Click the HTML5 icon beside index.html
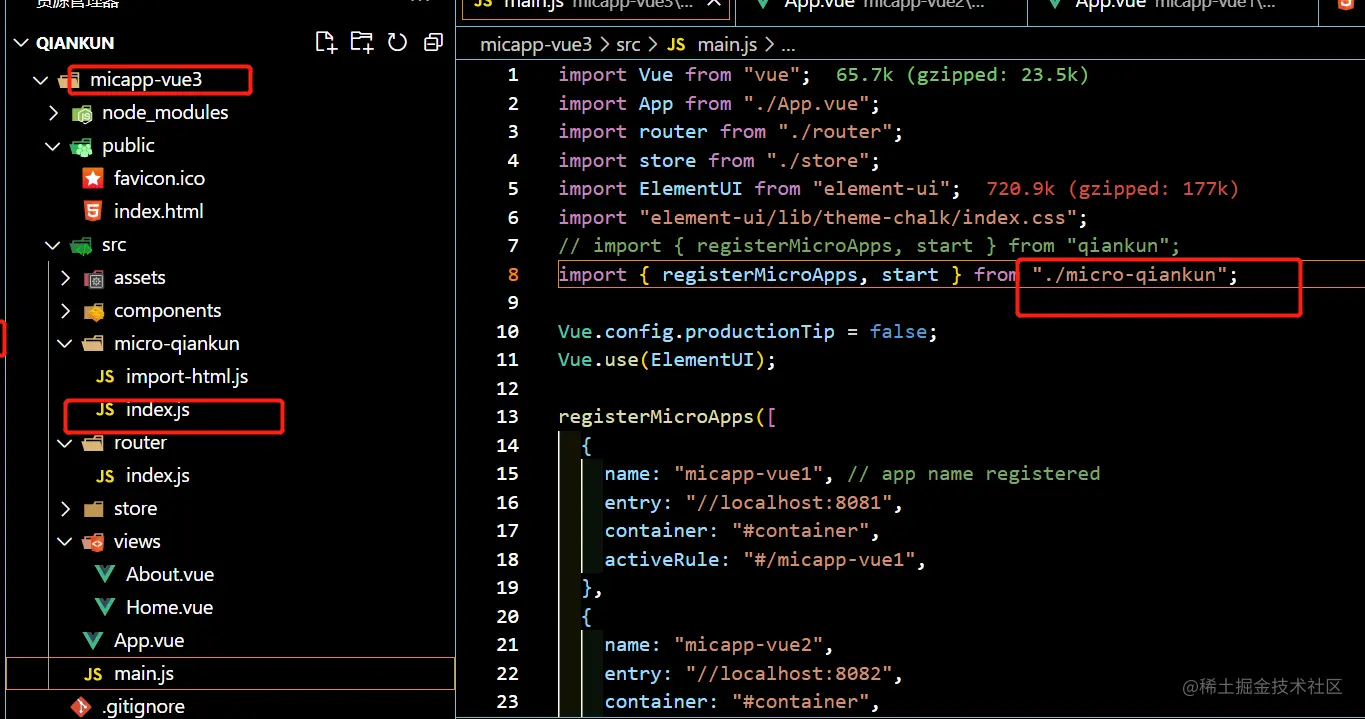This screenshot has height=719, width=1365. pos(93,212)
